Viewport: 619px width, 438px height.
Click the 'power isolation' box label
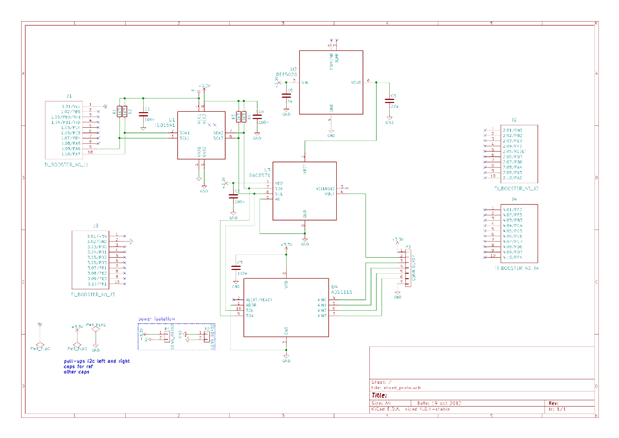click(157, 319)
